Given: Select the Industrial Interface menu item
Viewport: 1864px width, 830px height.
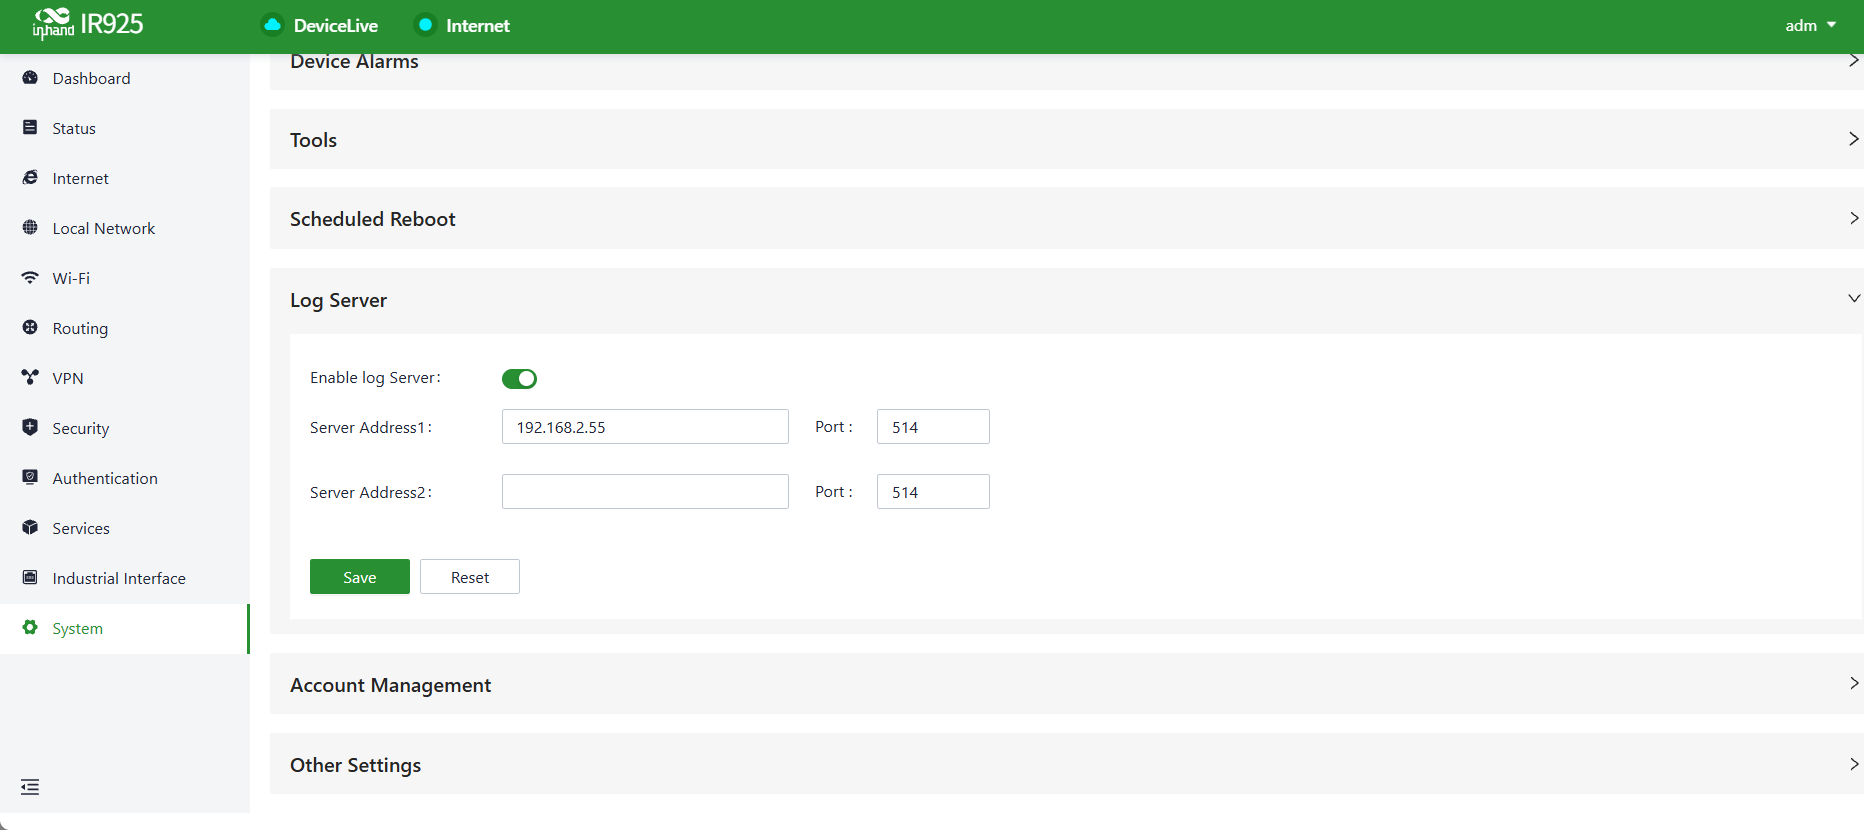Looking at the screenshot, I should click(125, 578).
